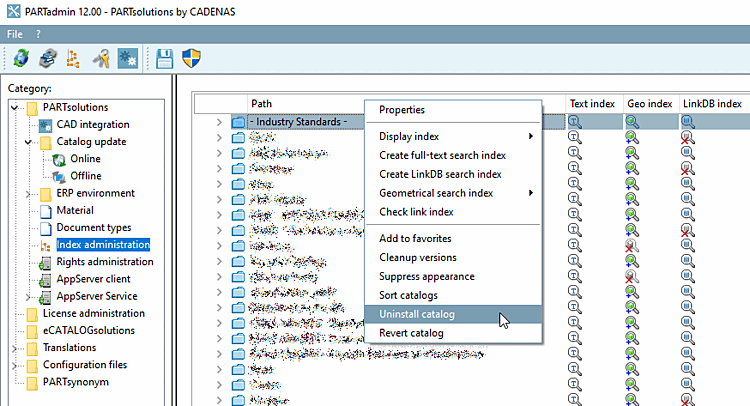The width and height of the screenshot is (750, 406).
Task: Click Uninstall catalog in the context menu
Action: (453, 314)
